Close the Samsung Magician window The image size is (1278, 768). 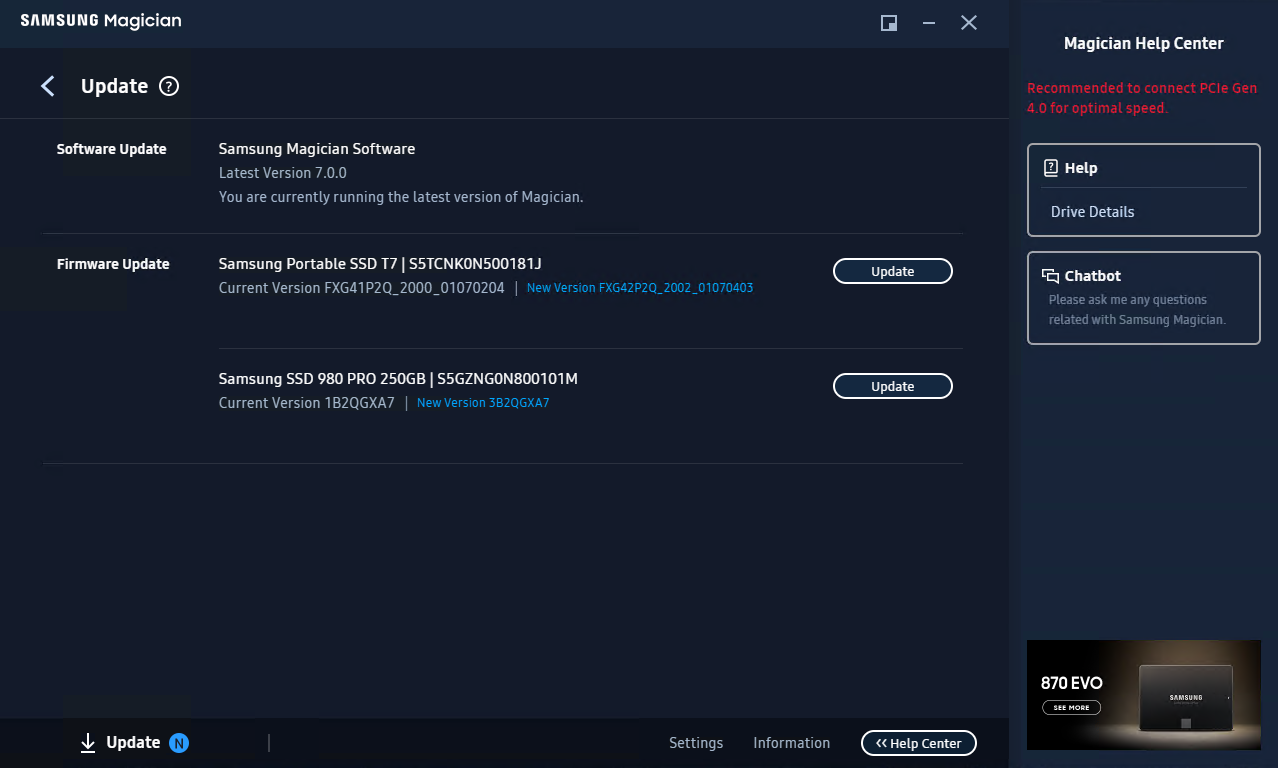[x=969, y=23]
